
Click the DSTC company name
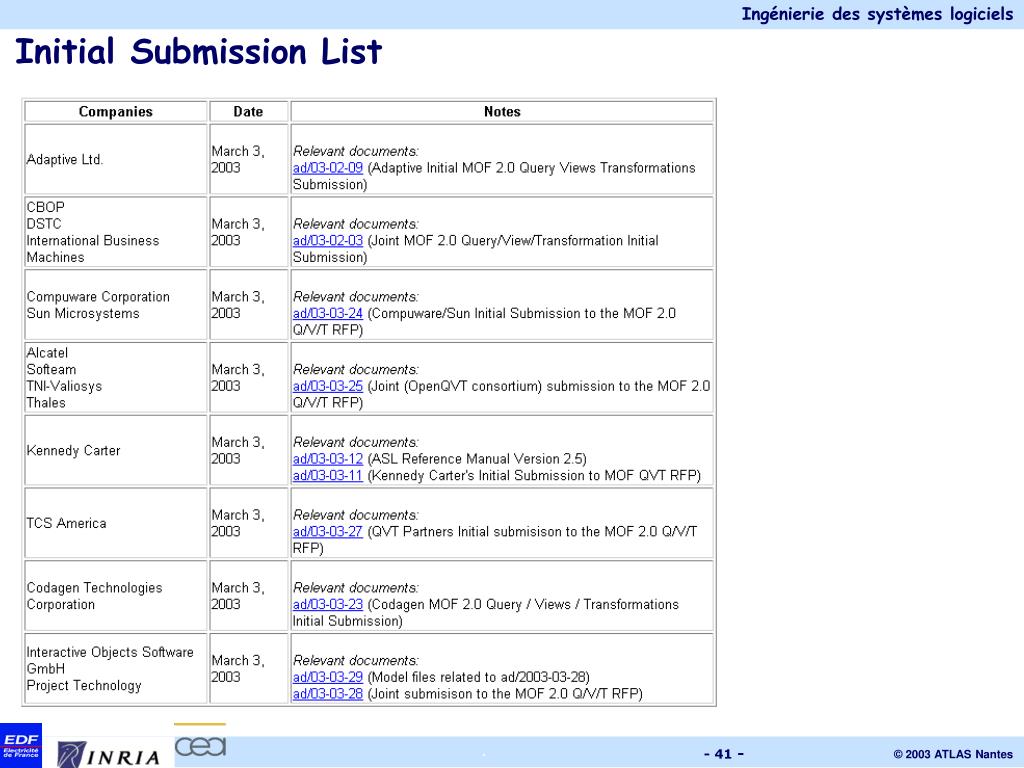pyautogui.click(x=44, y=224)
